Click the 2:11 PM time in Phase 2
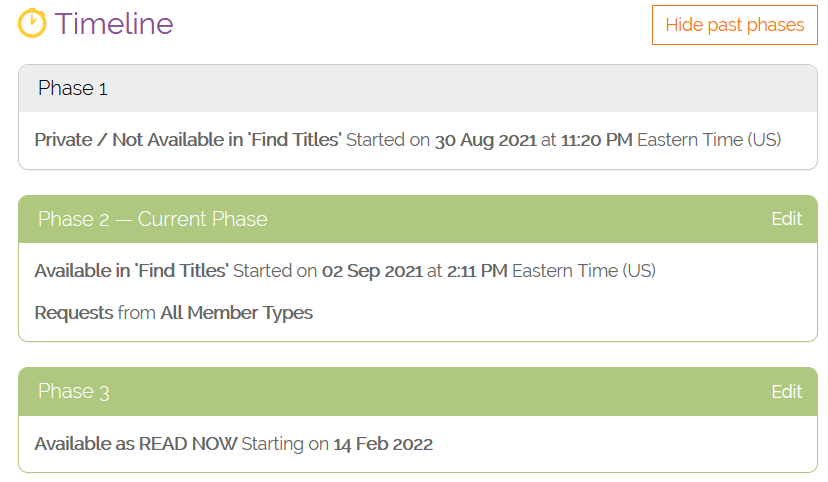828x482 pixels. 477,270
